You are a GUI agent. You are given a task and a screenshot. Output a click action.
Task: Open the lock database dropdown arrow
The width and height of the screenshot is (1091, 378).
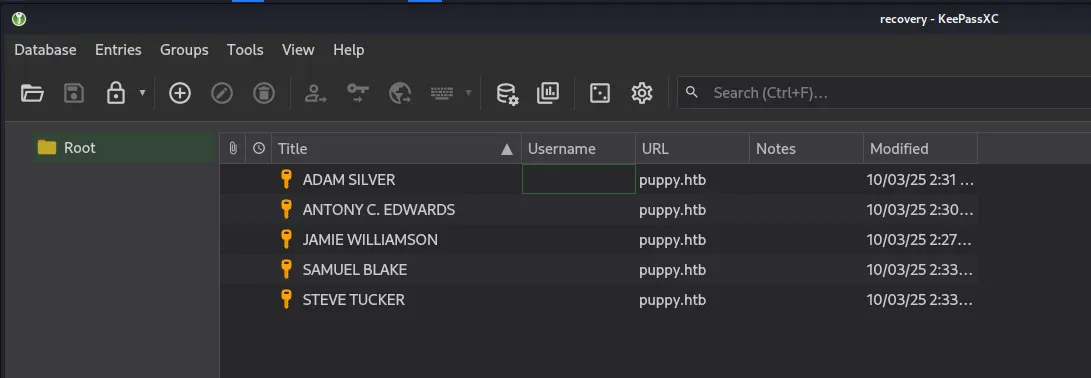(142, 93)
